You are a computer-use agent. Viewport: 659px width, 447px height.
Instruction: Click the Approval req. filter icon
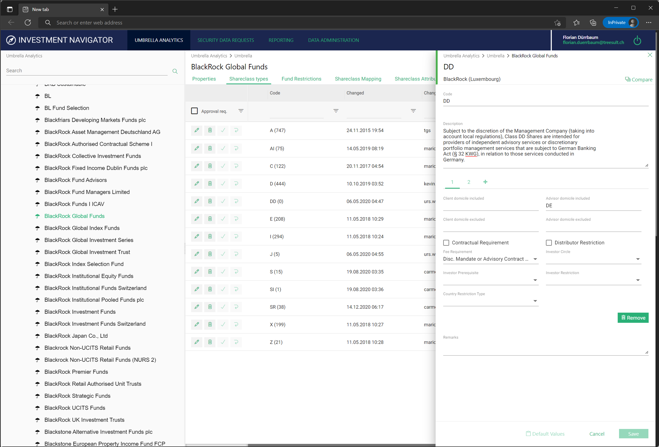pyautogui.click(x=241, y=111)
